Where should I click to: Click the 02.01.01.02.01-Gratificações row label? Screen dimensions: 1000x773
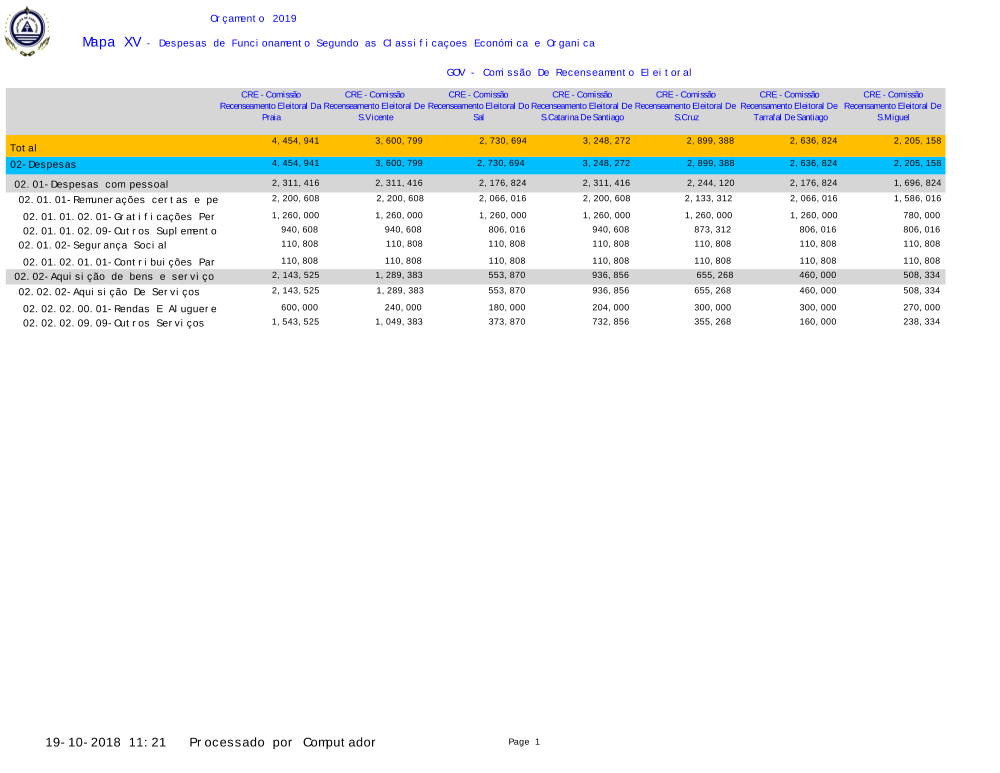(x=119, y=217)
